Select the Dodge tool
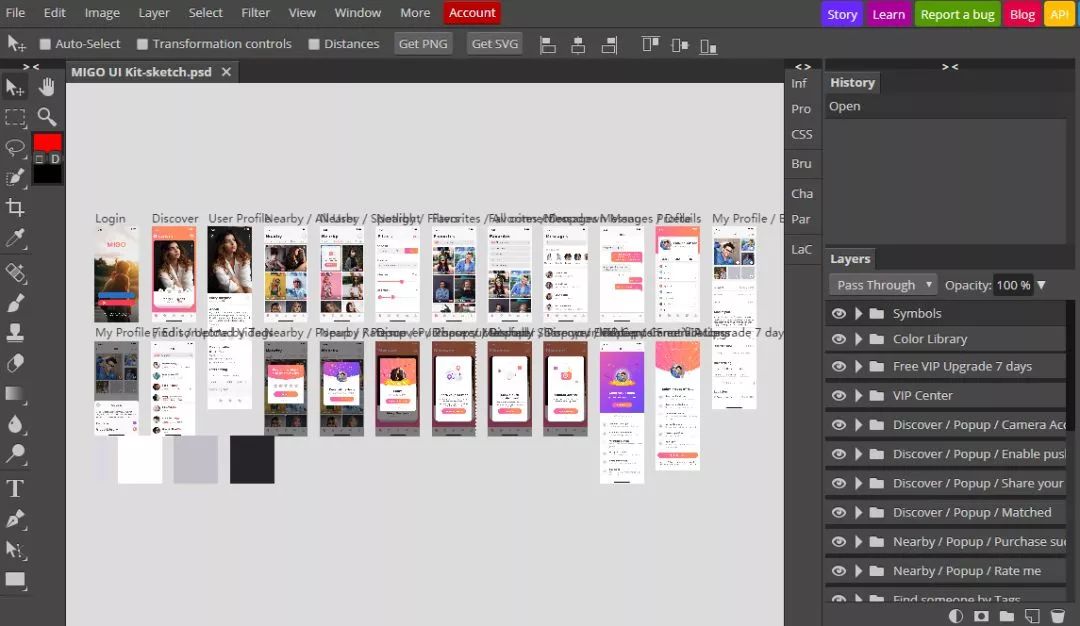This screenshot has height=626, width=1080. pyautogui.click(x=14, y=453)
